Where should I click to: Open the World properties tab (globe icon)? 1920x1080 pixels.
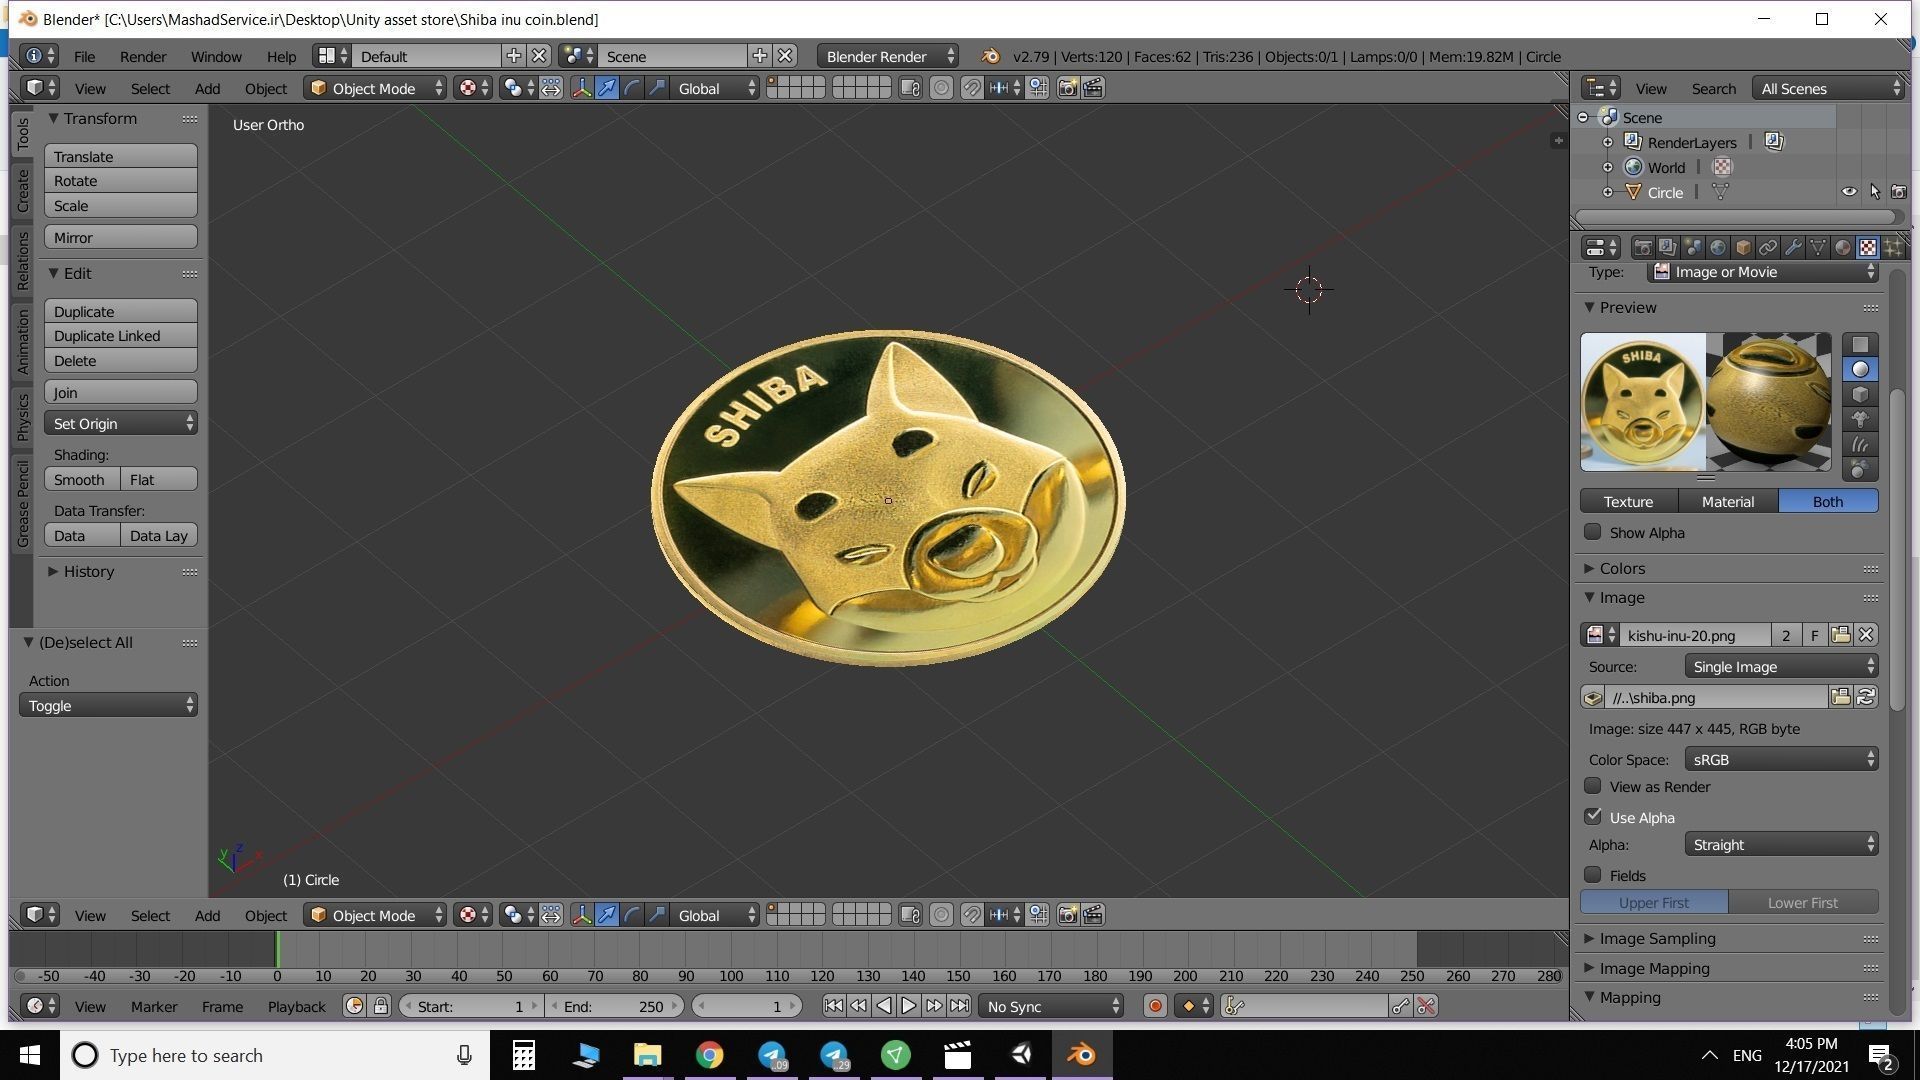pos(1717,247)
